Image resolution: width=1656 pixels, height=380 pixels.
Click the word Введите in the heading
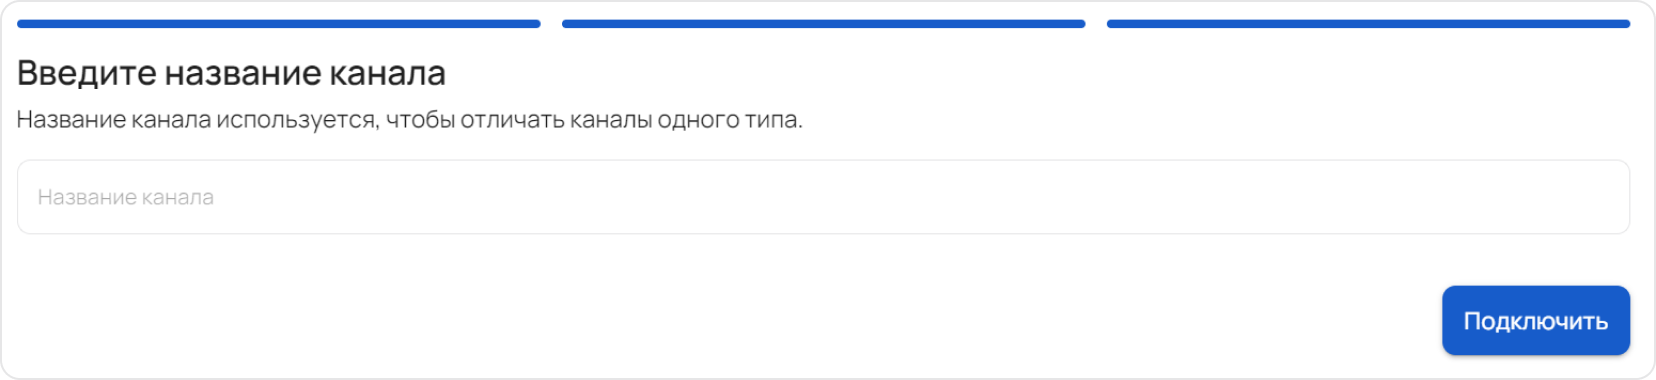pyautogui.click(x=87, y=73)
